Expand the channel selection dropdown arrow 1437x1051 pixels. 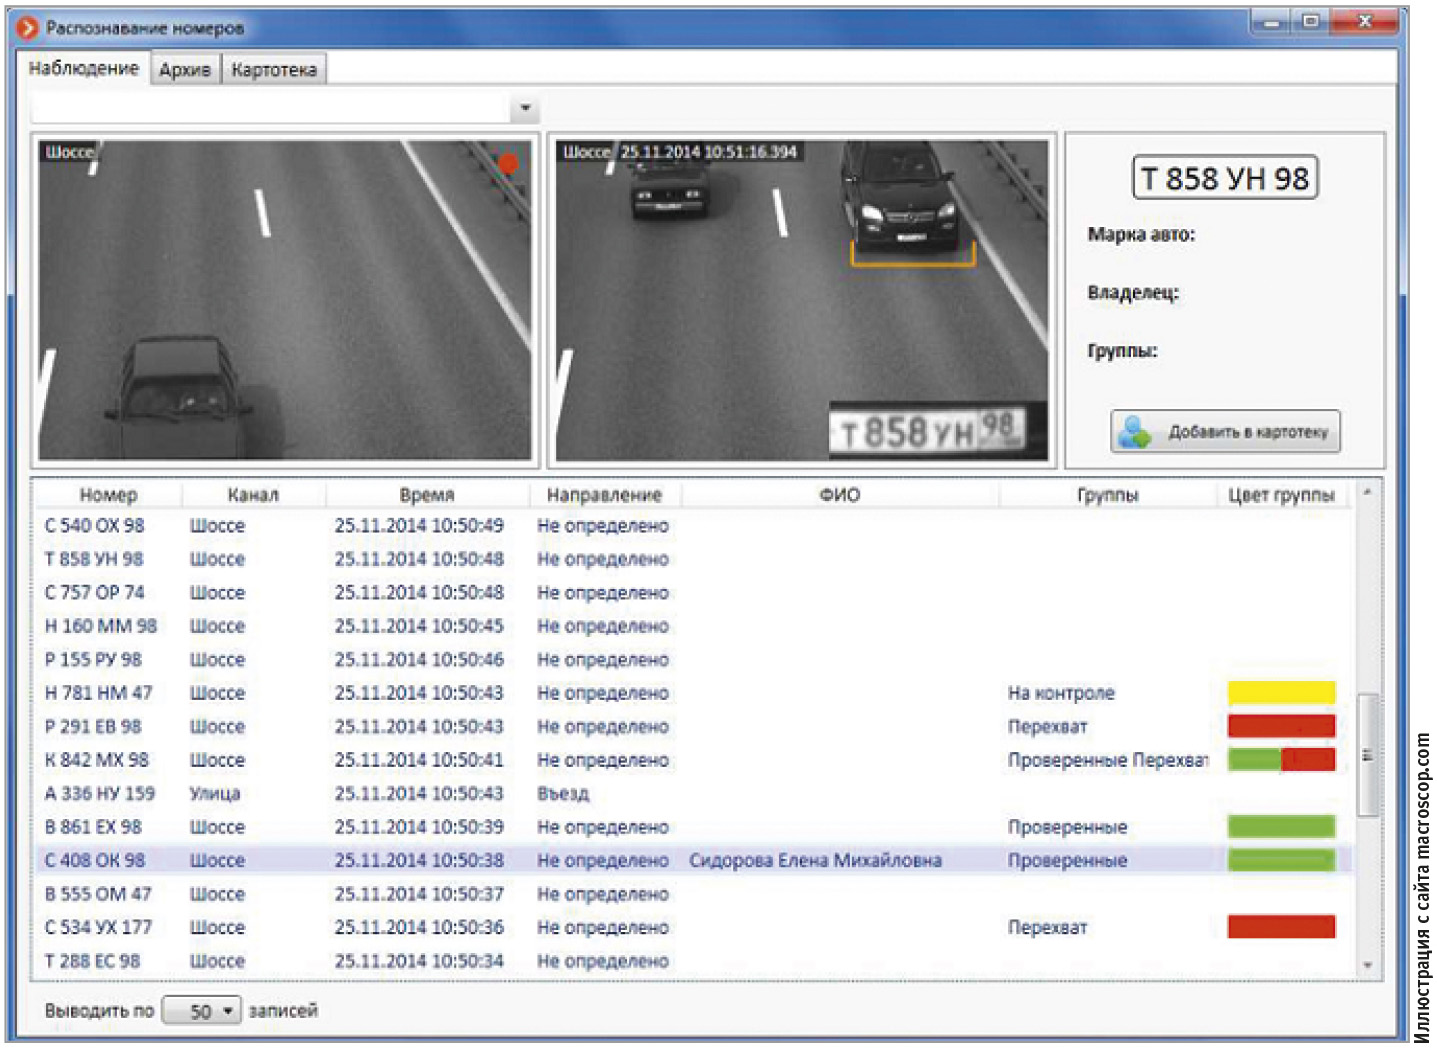coord(525,108)
